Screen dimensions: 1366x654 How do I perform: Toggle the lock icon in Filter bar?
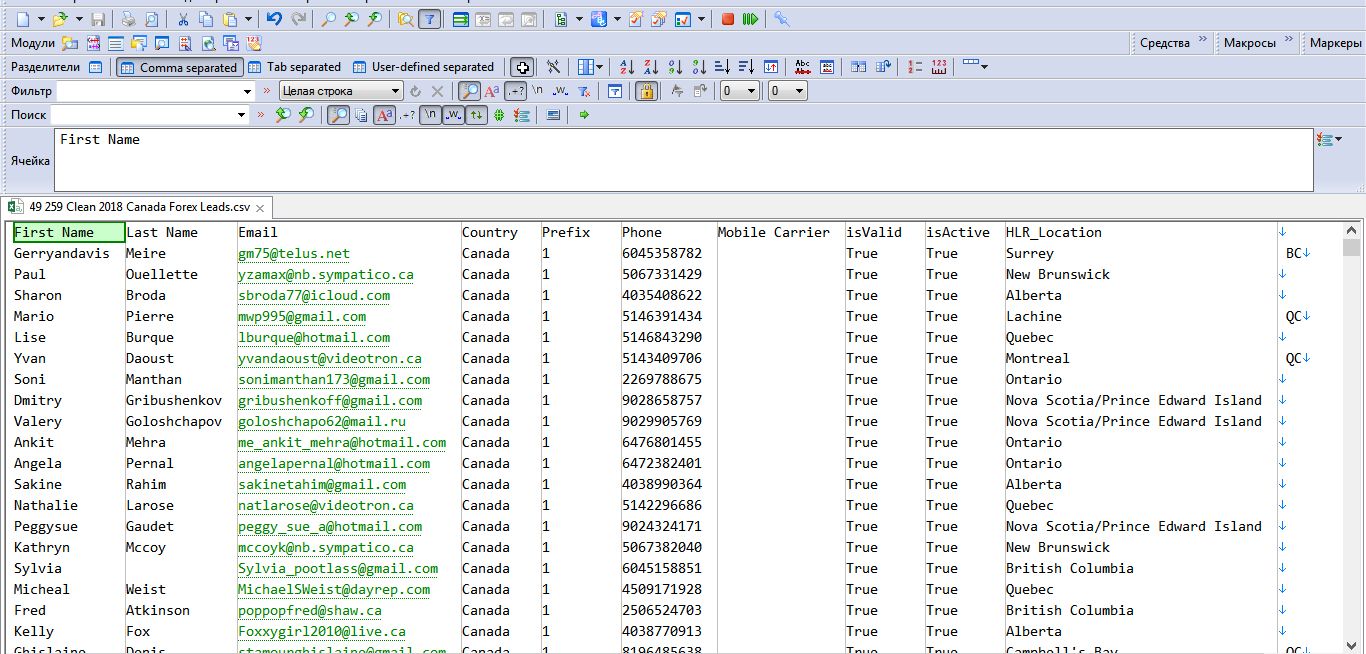[x=646, y=91]
